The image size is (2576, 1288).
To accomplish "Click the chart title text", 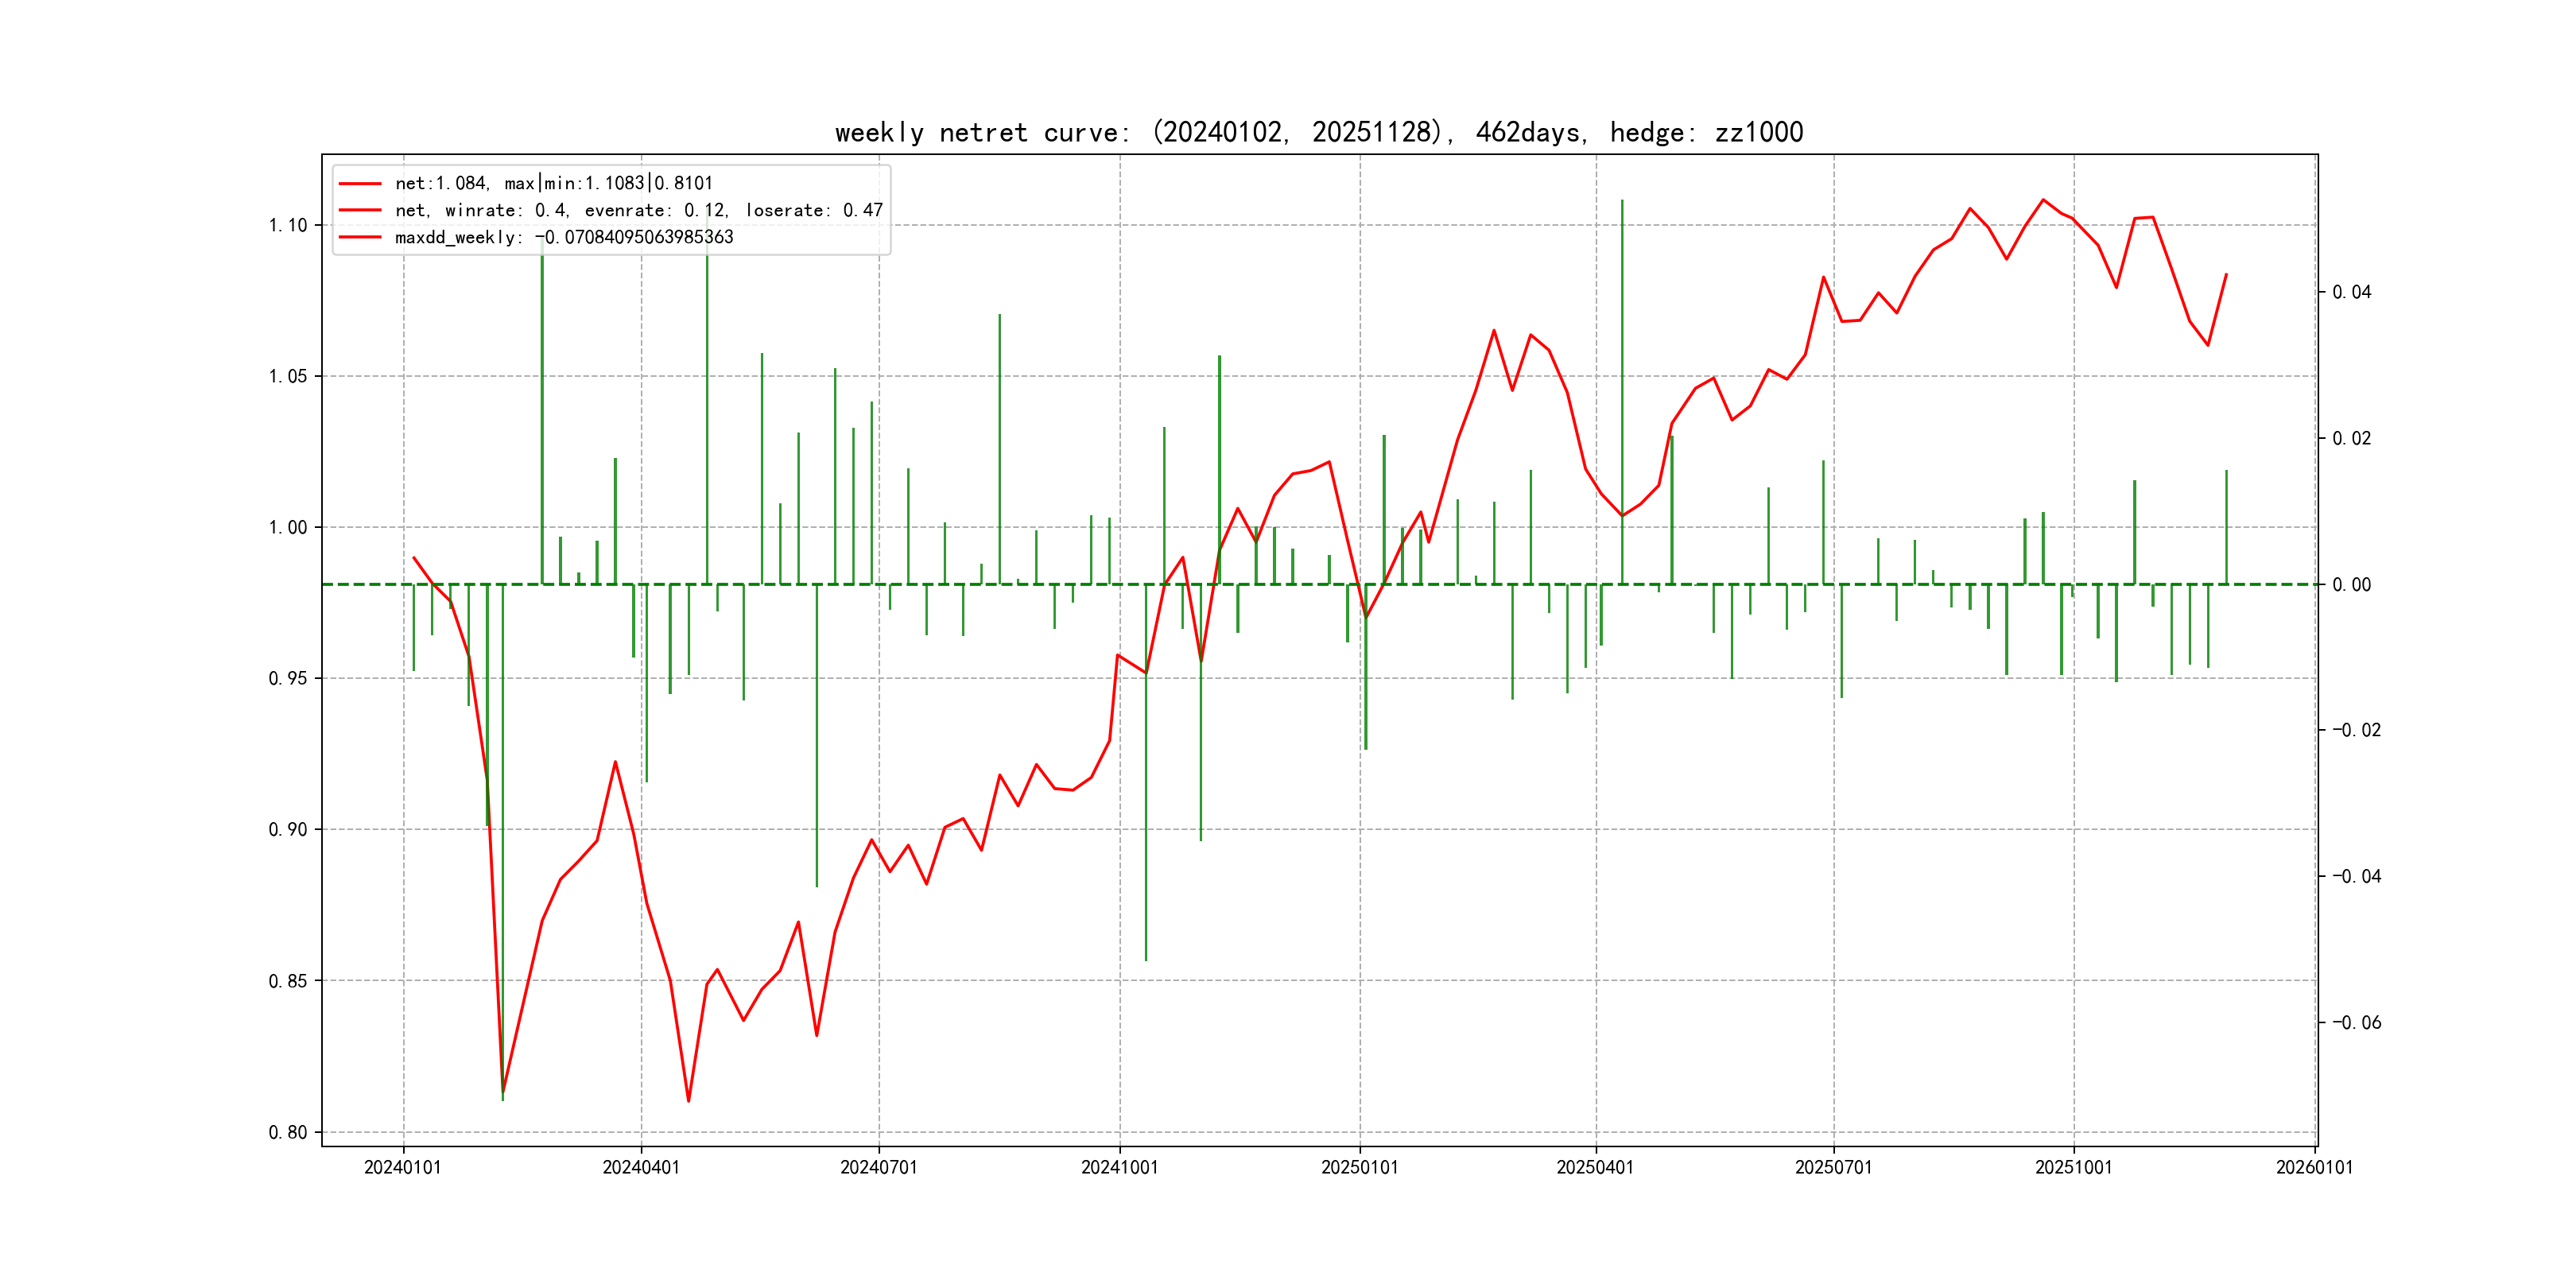I will tap(1318, 133).
